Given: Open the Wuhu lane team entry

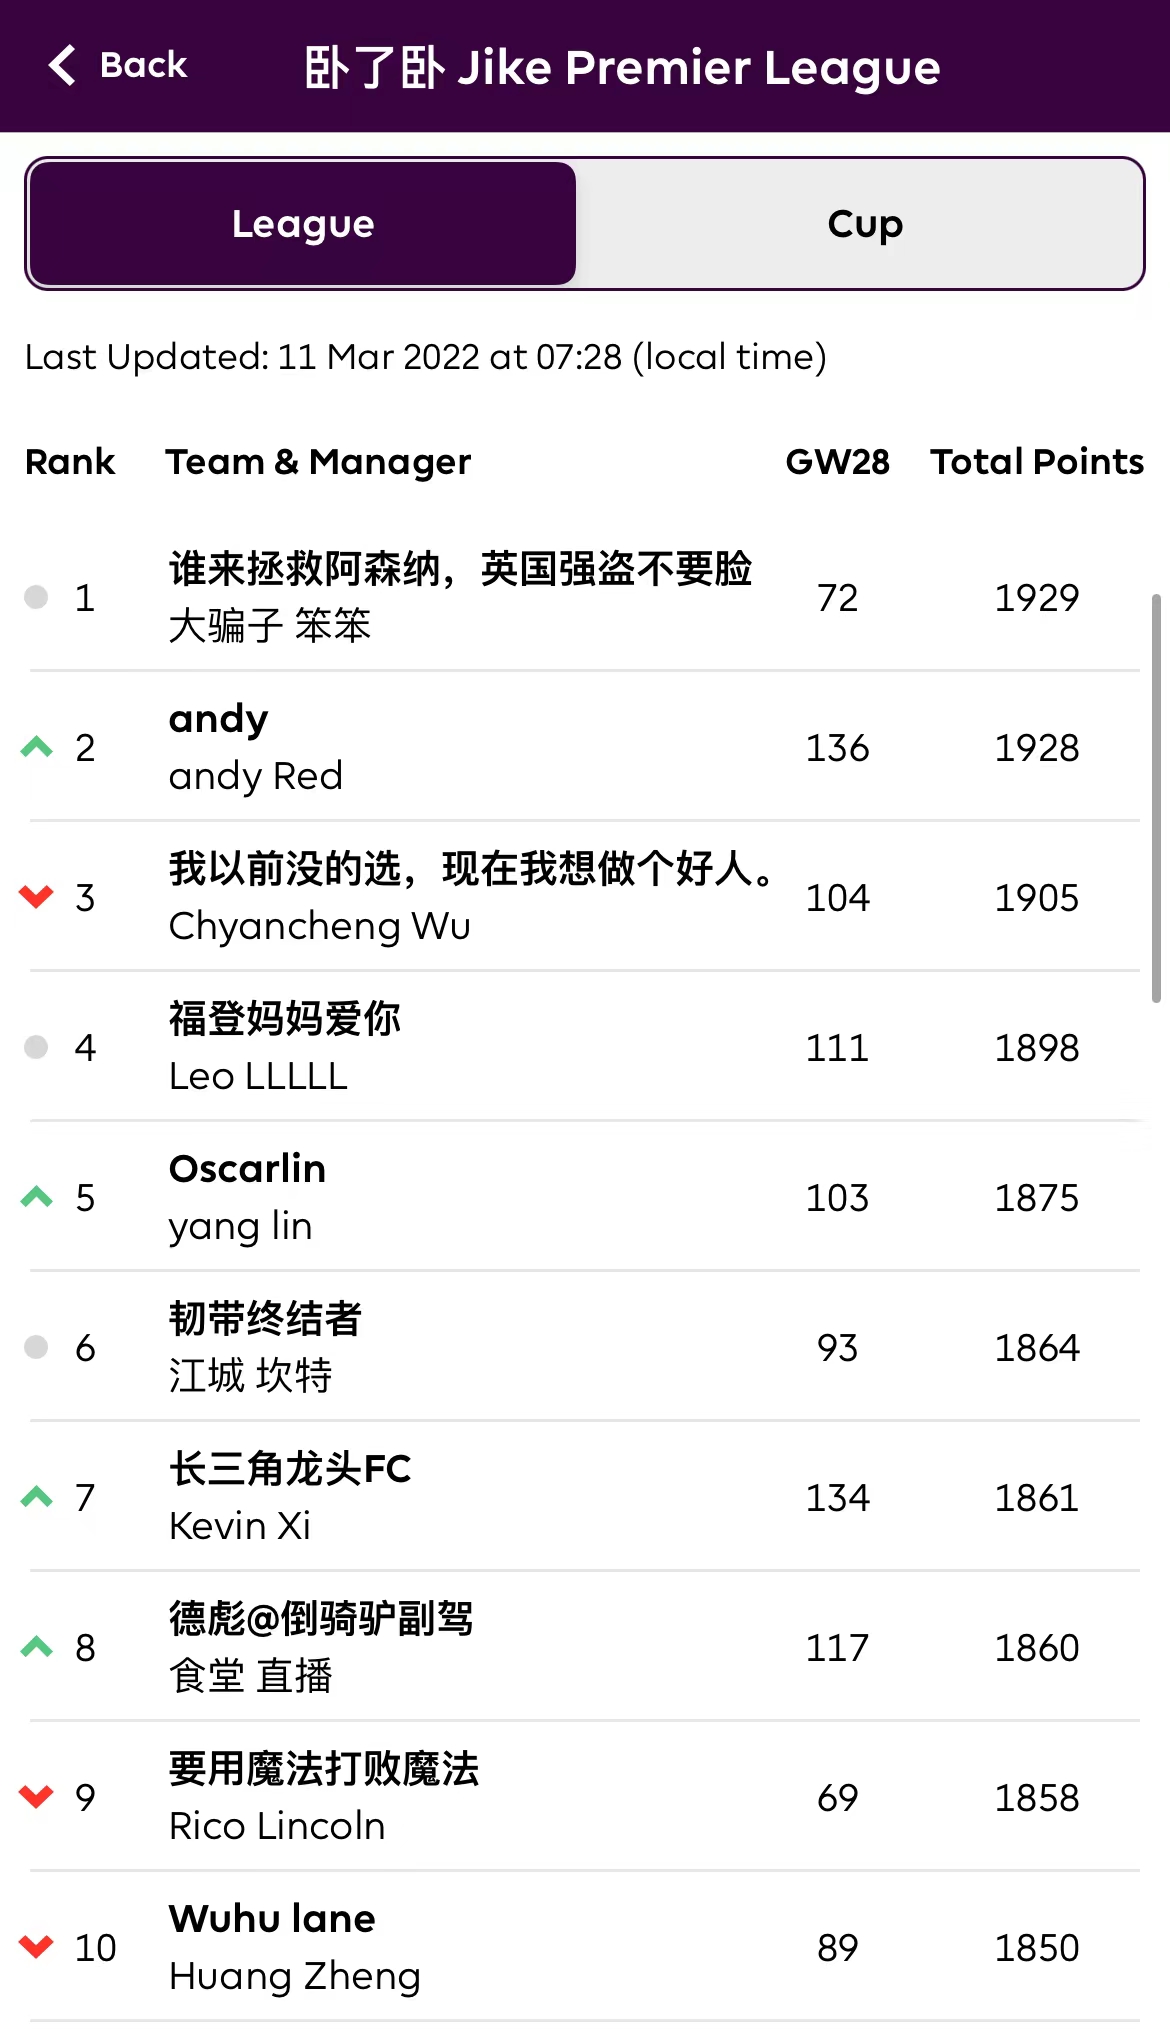Looking at the screenshot, I should 272,1920.
